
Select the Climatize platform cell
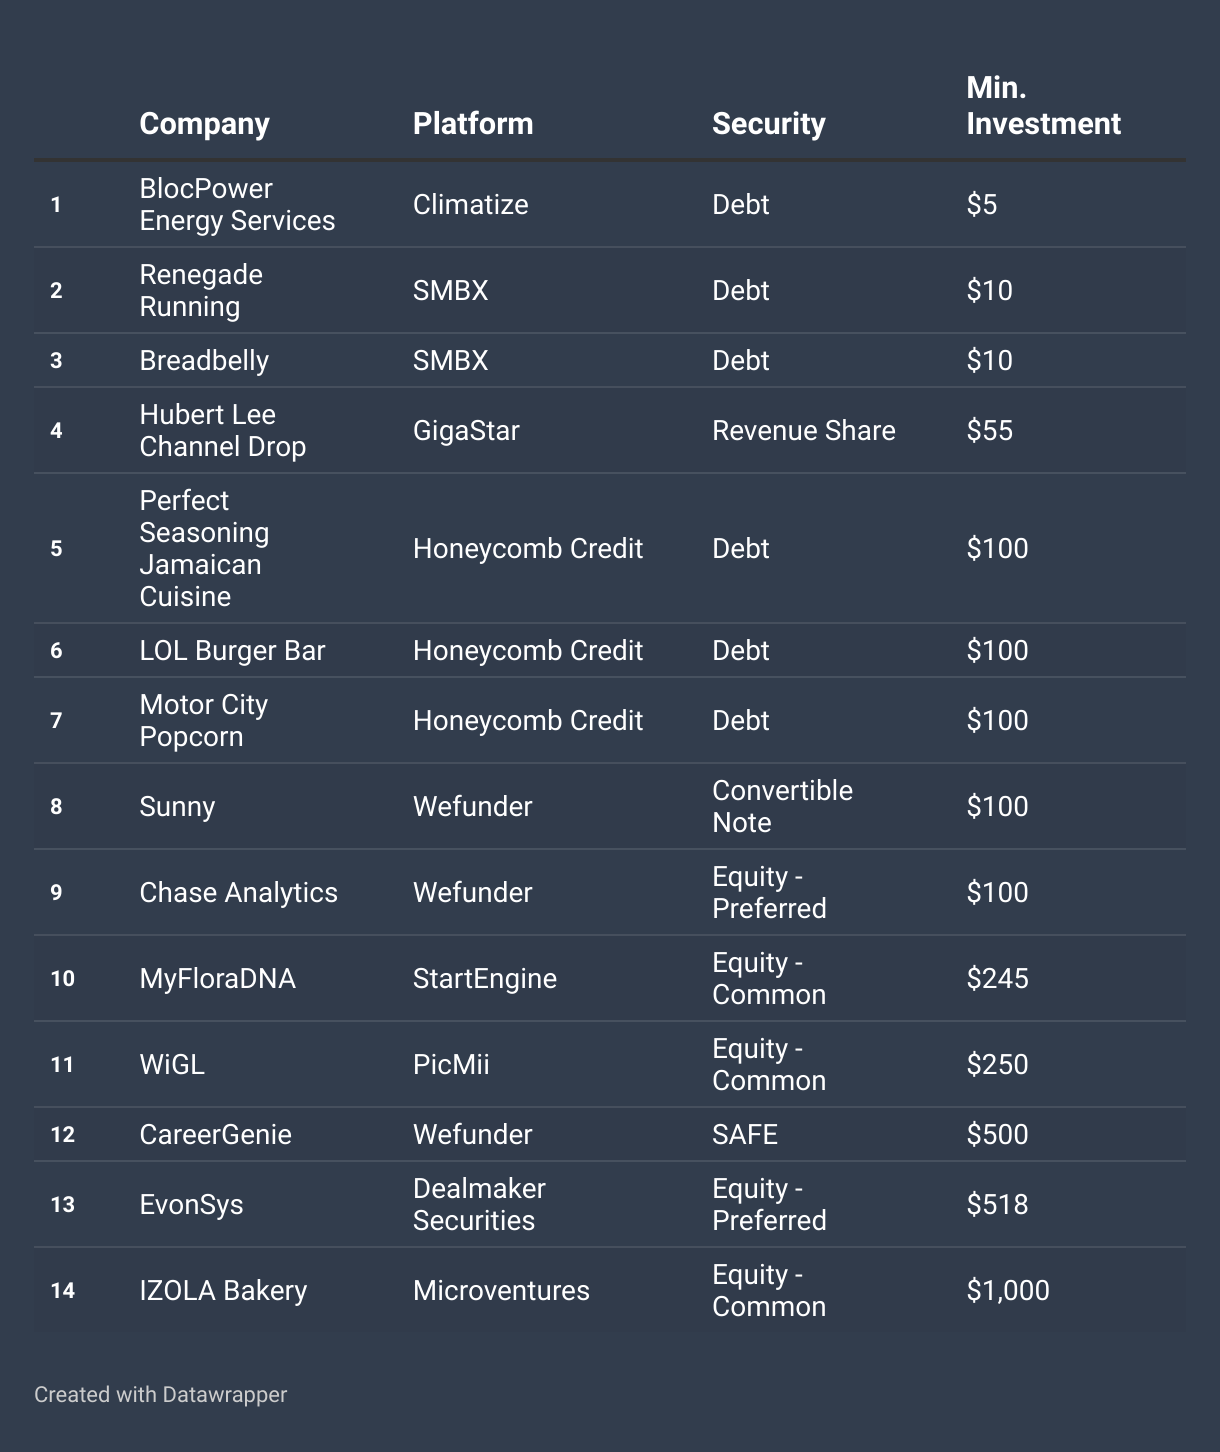coord(471,205)
